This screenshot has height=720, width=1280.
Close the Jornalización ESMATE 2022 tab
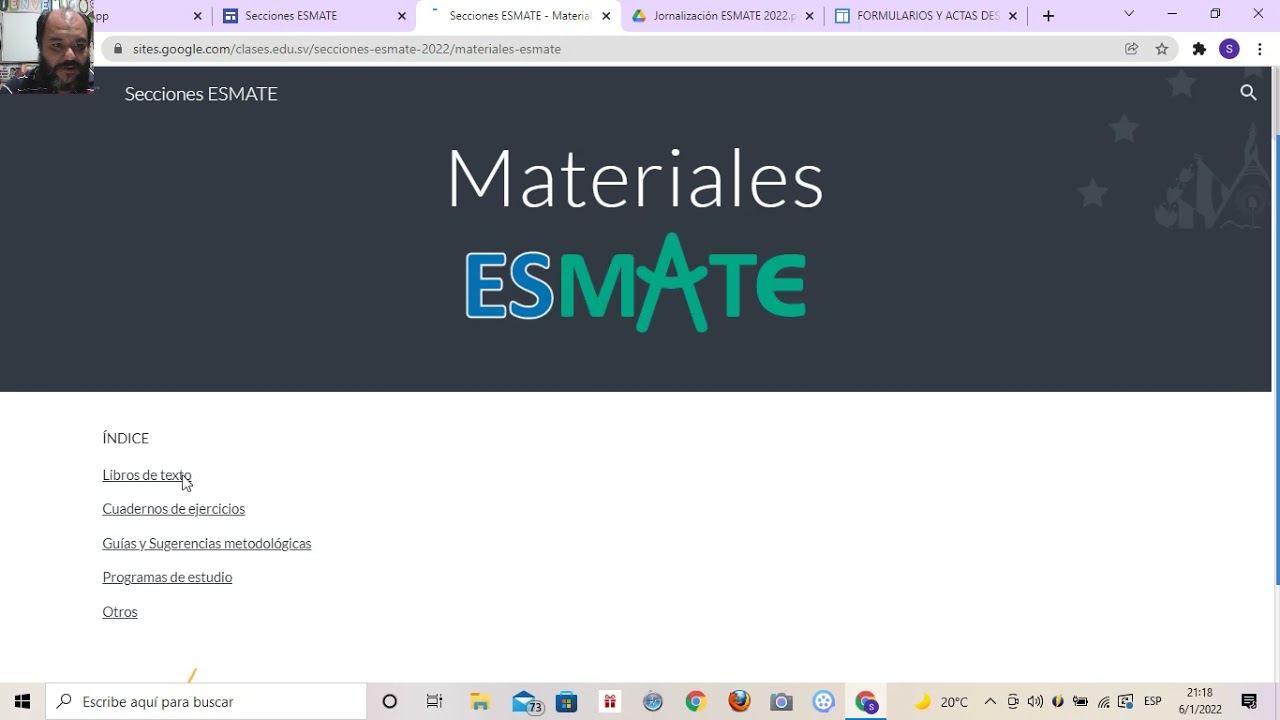(x=809, y=16)
